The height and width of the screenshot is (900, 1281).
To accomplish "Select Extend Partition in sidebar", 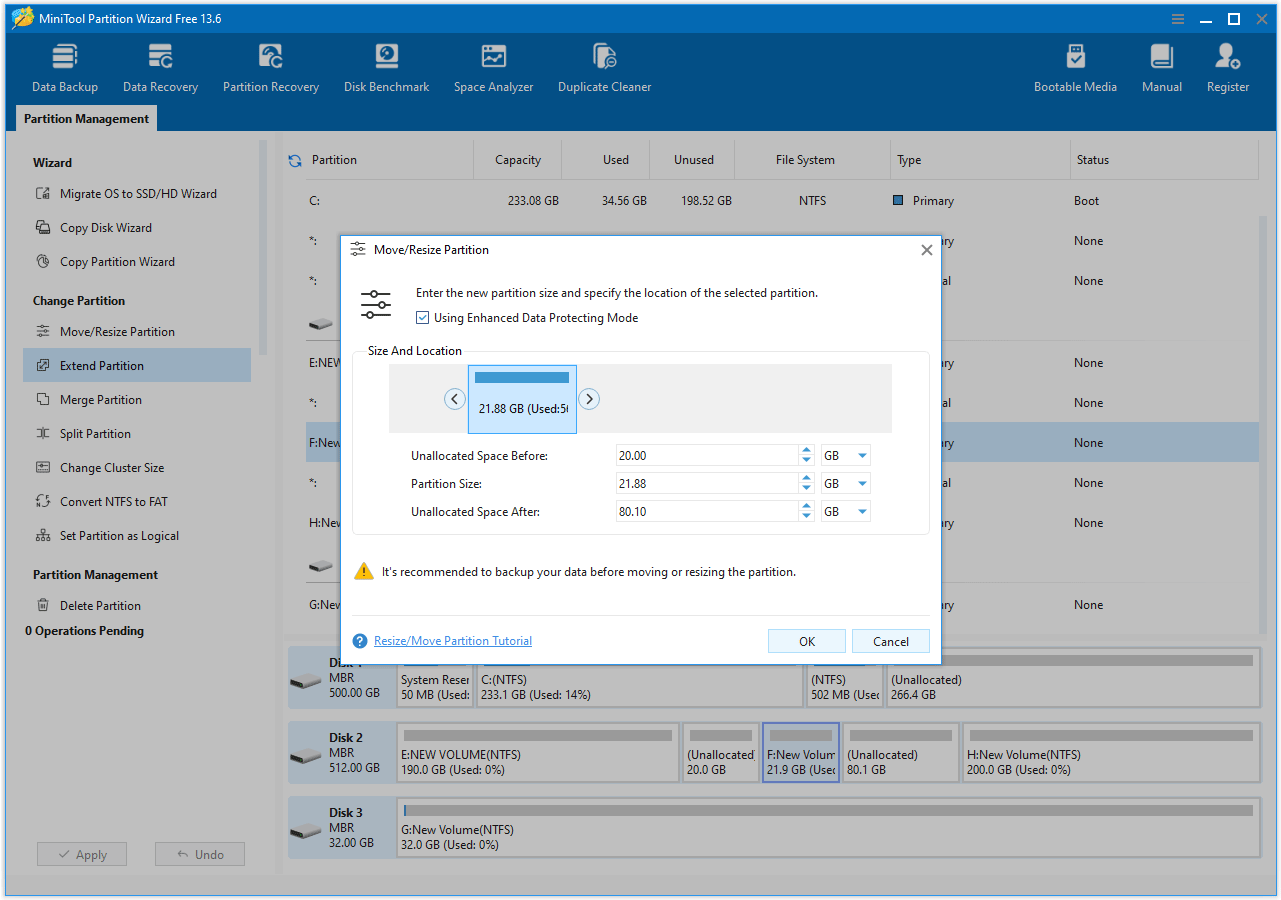I will coord(137,366).
